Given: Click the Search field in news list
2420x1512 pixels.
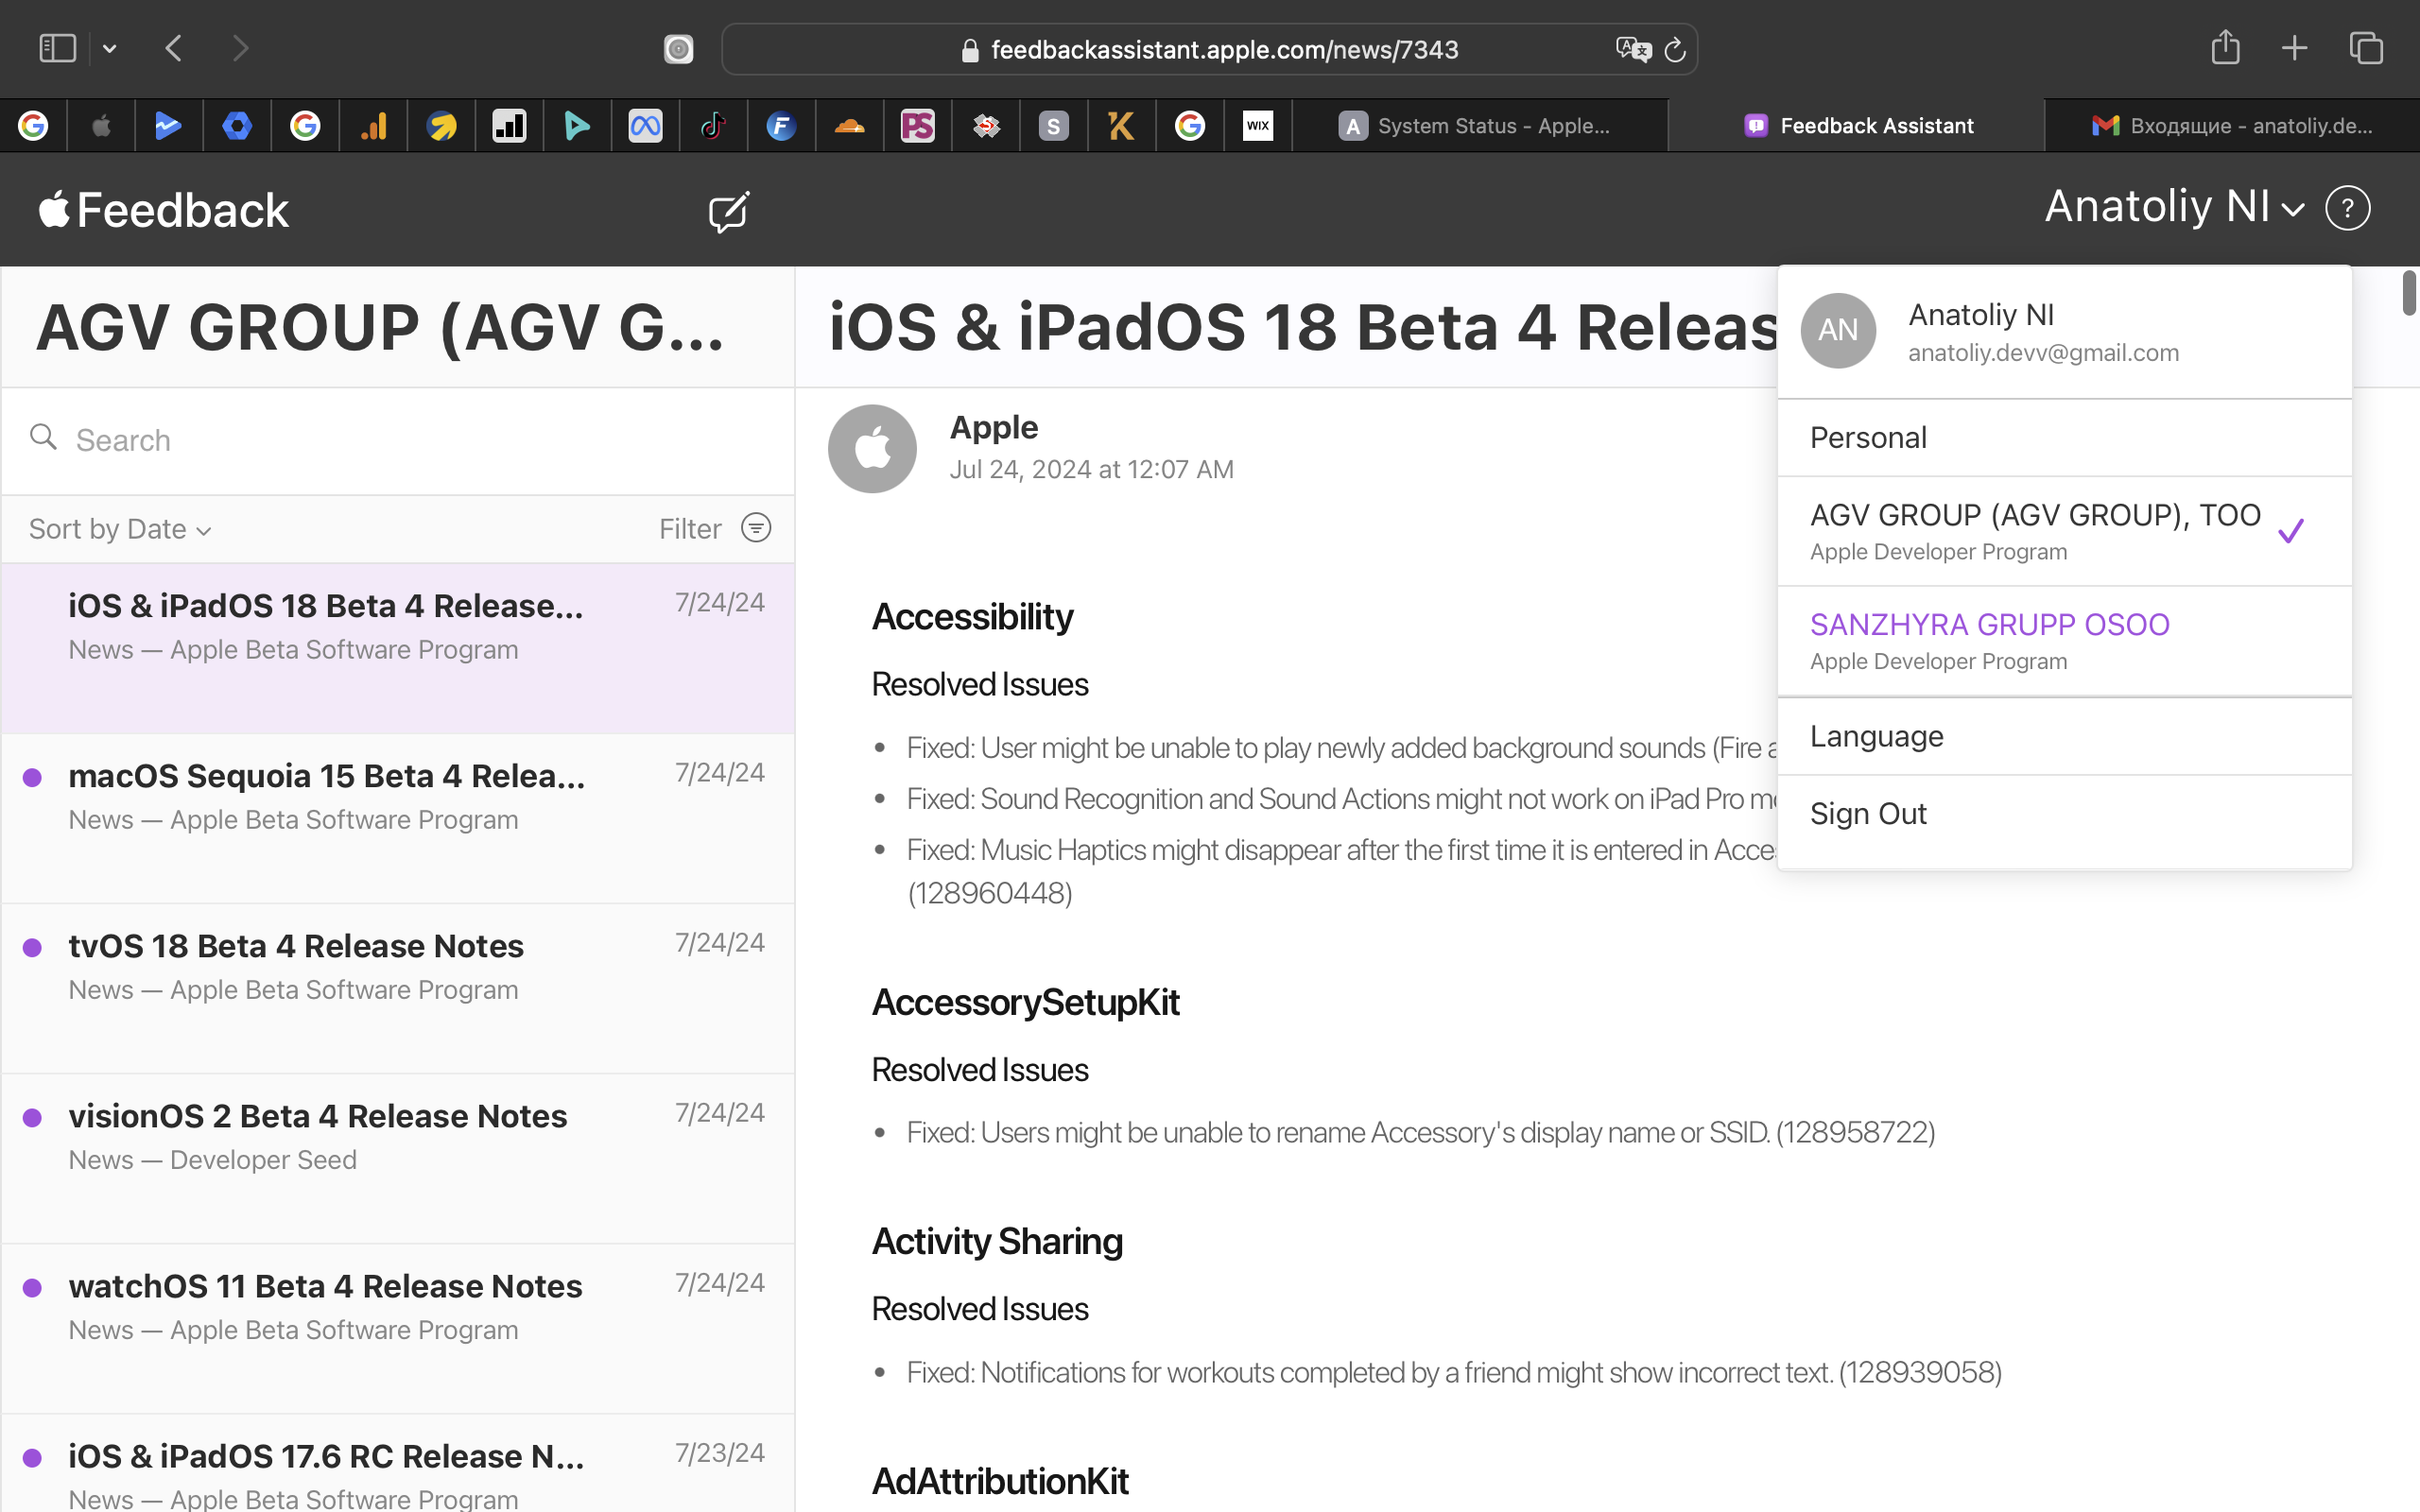Looking at the screenshot, I should point(398,440).
